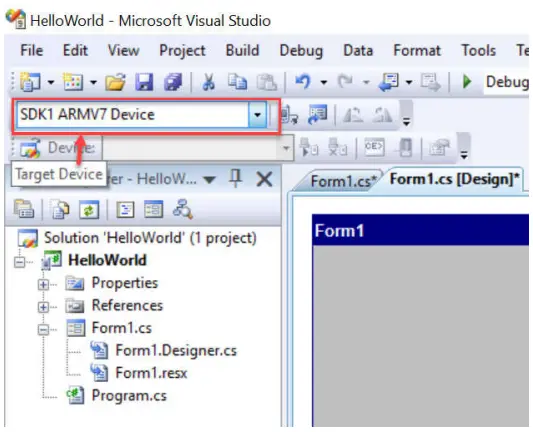Pin the Solution Explorer with the auto-hide pushpin

236,178
